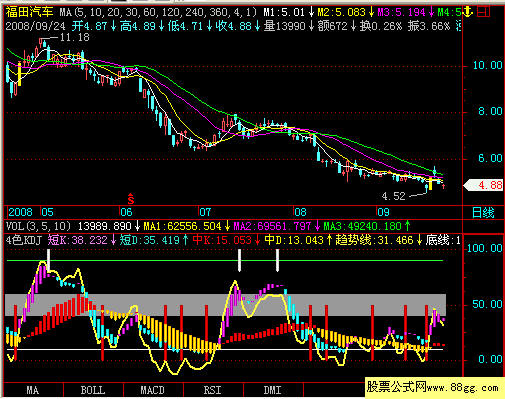Image resolution: width=505 pixels, height=399 pixels.
Task: Click the 中K:15.053 value
Action: tap(222, 240)
